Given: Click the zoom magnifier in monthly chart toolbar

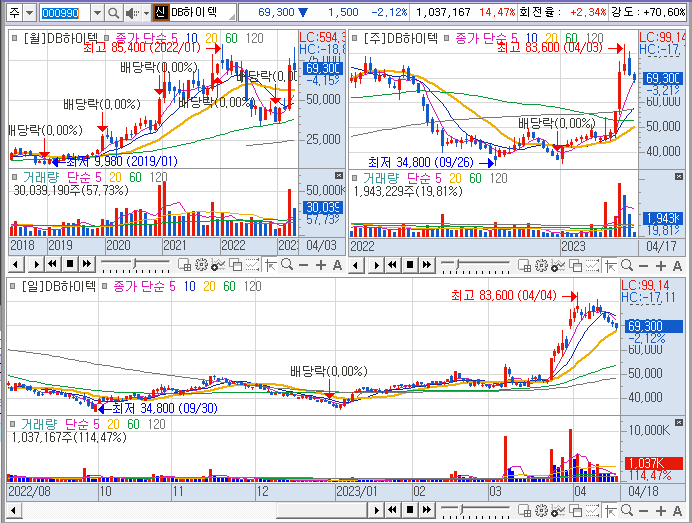Looking at the screenshot, I should [x=287, y=265].
